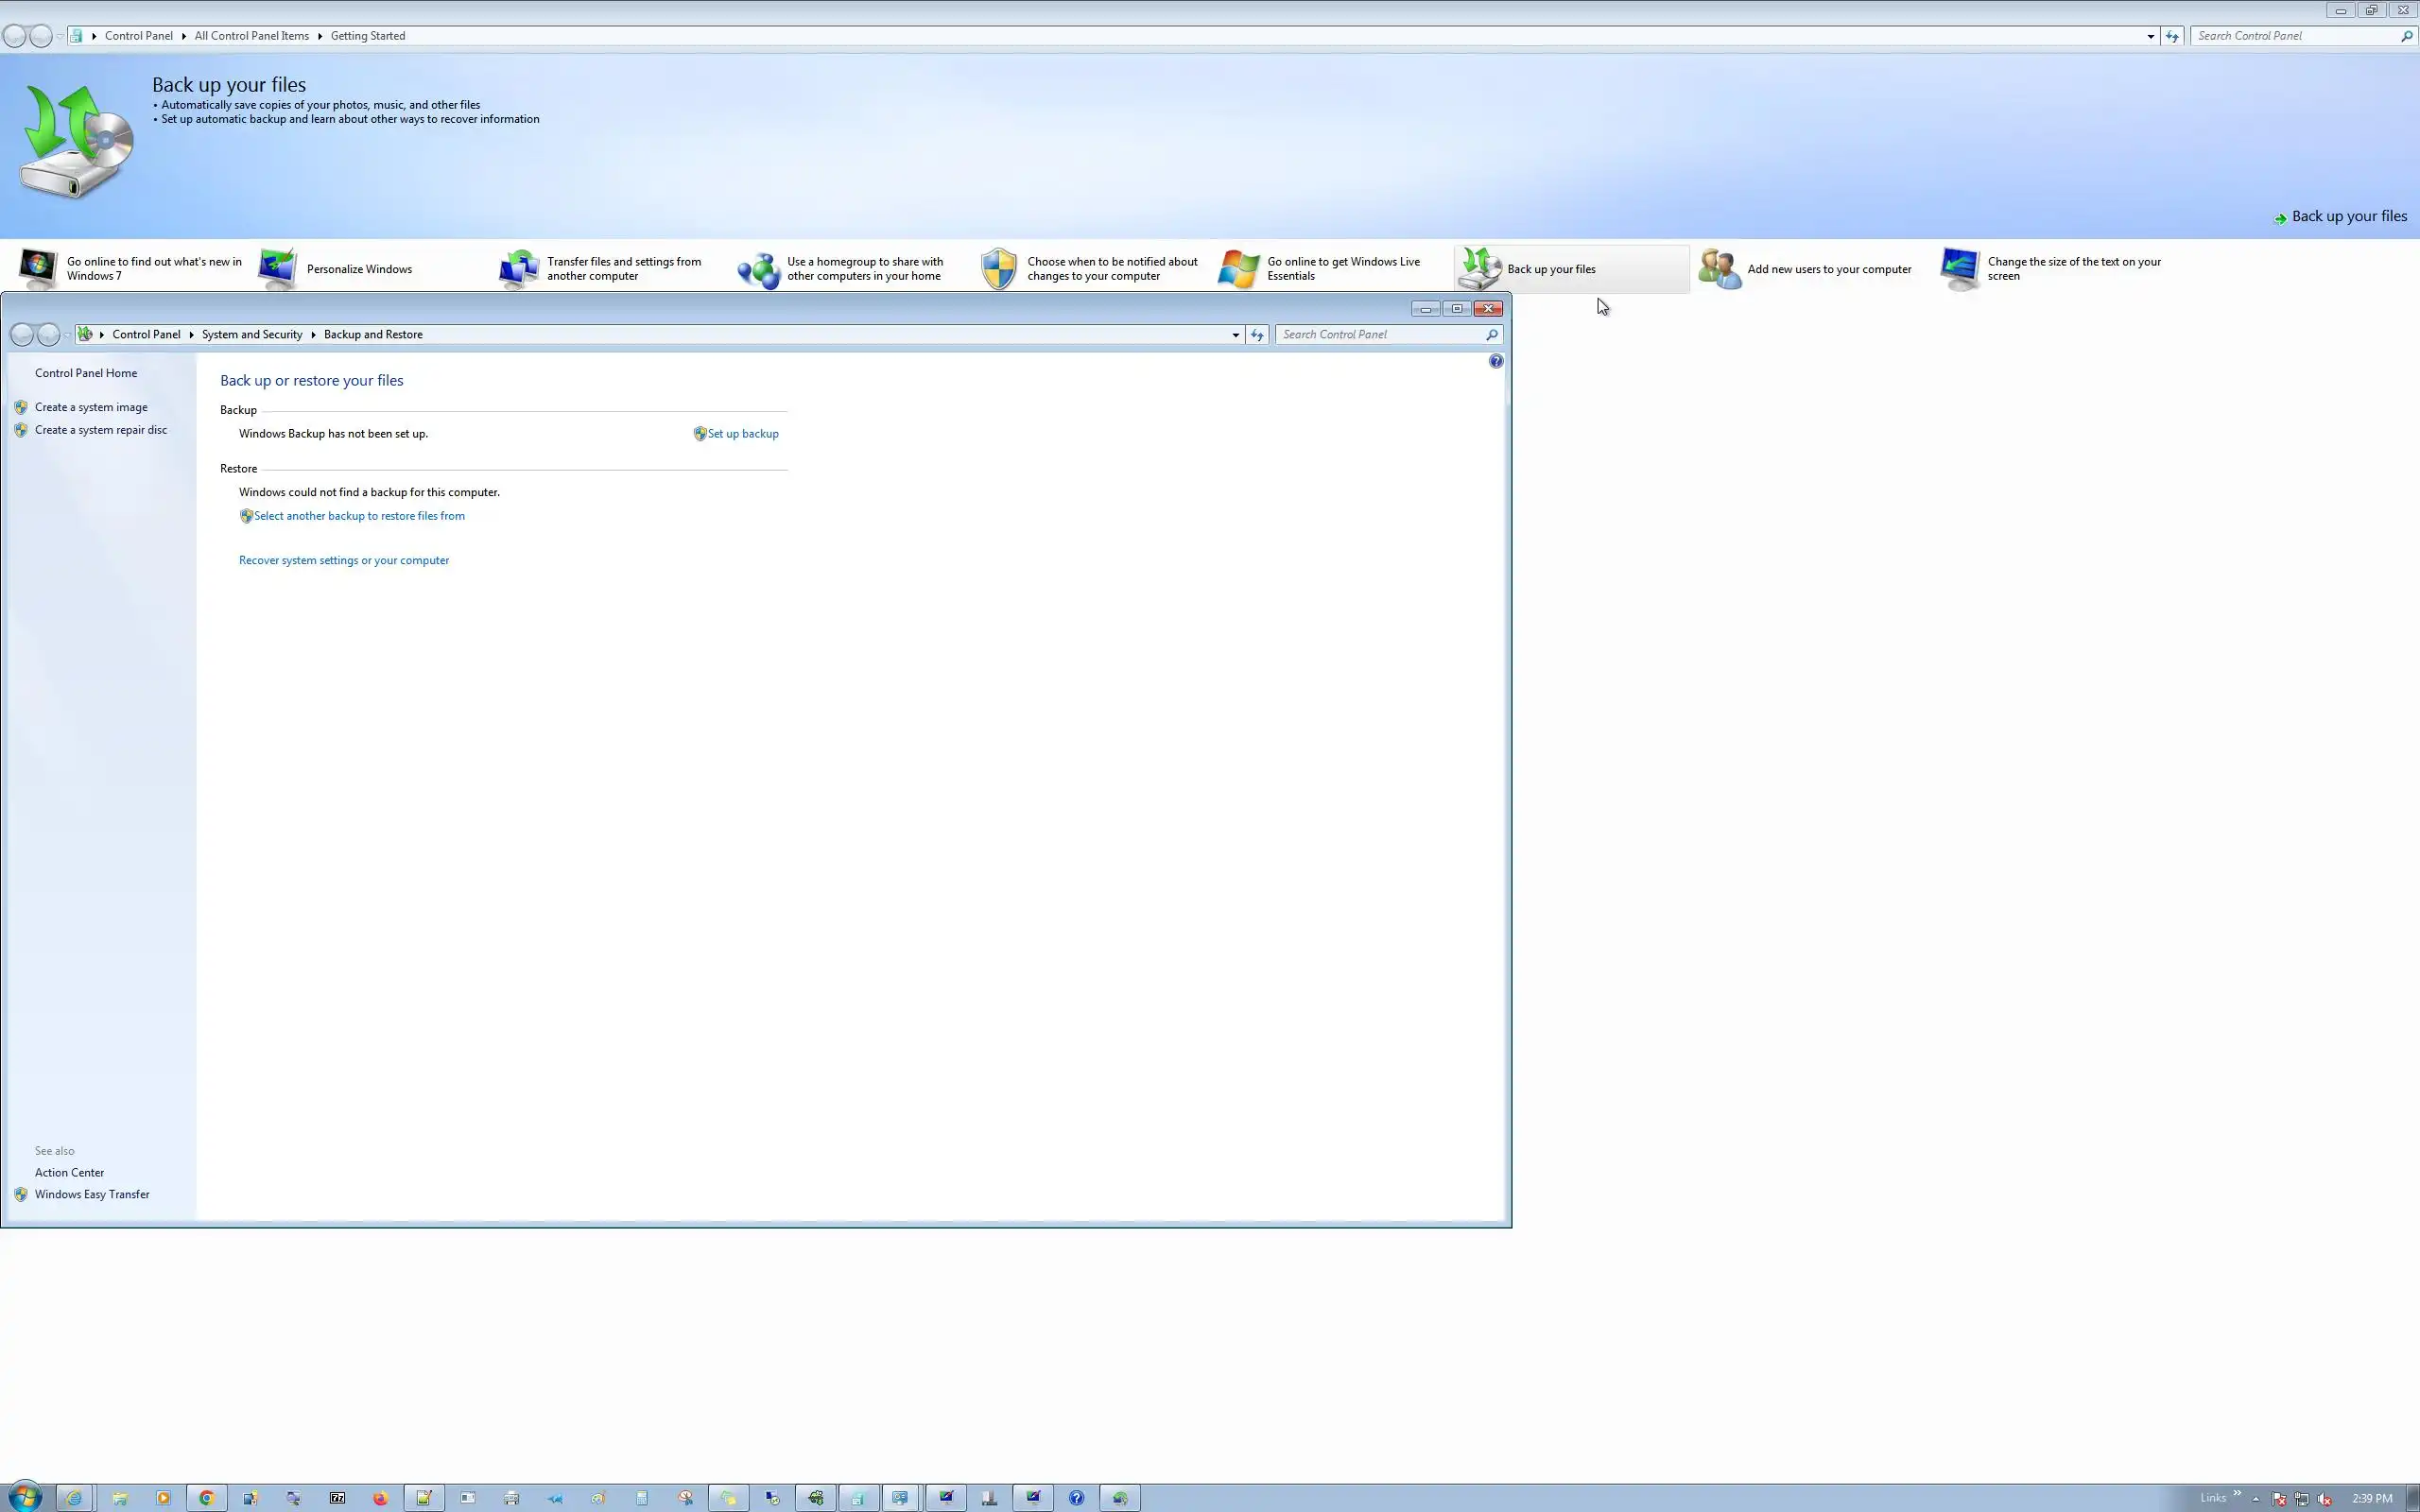The width and height of the screenshot is (2420, 1512).
Task: Click the Search Control Panel field in Backup window
Action: tap(1380, 335)
